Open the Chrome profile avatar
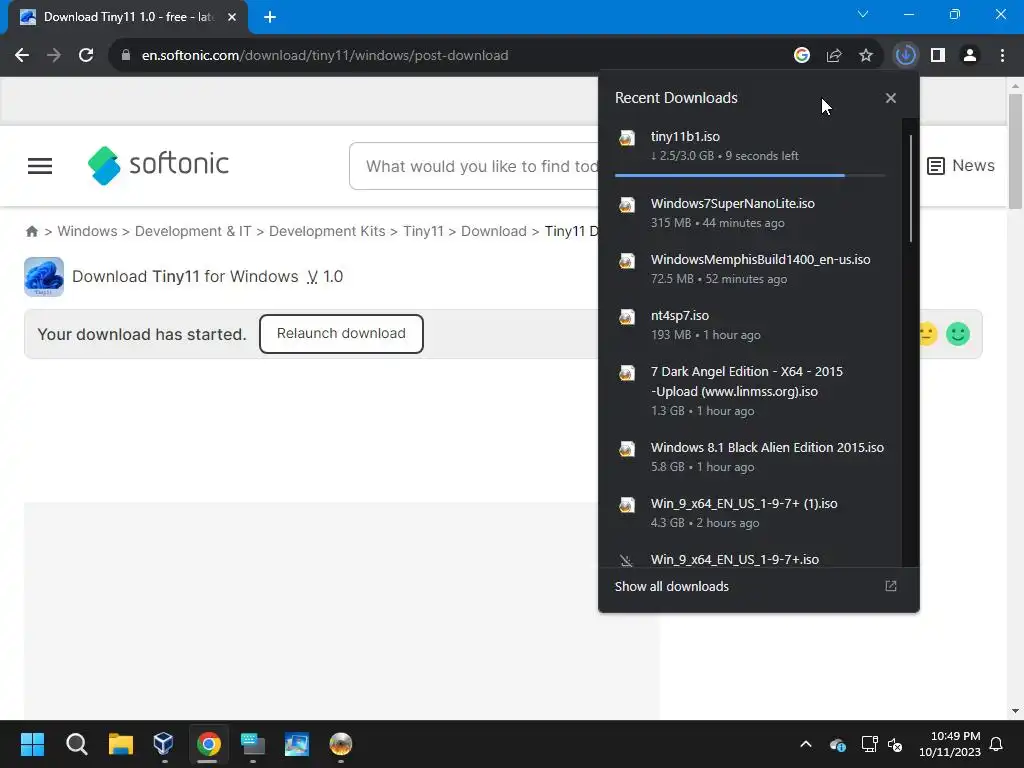 (x=970, y=56)
